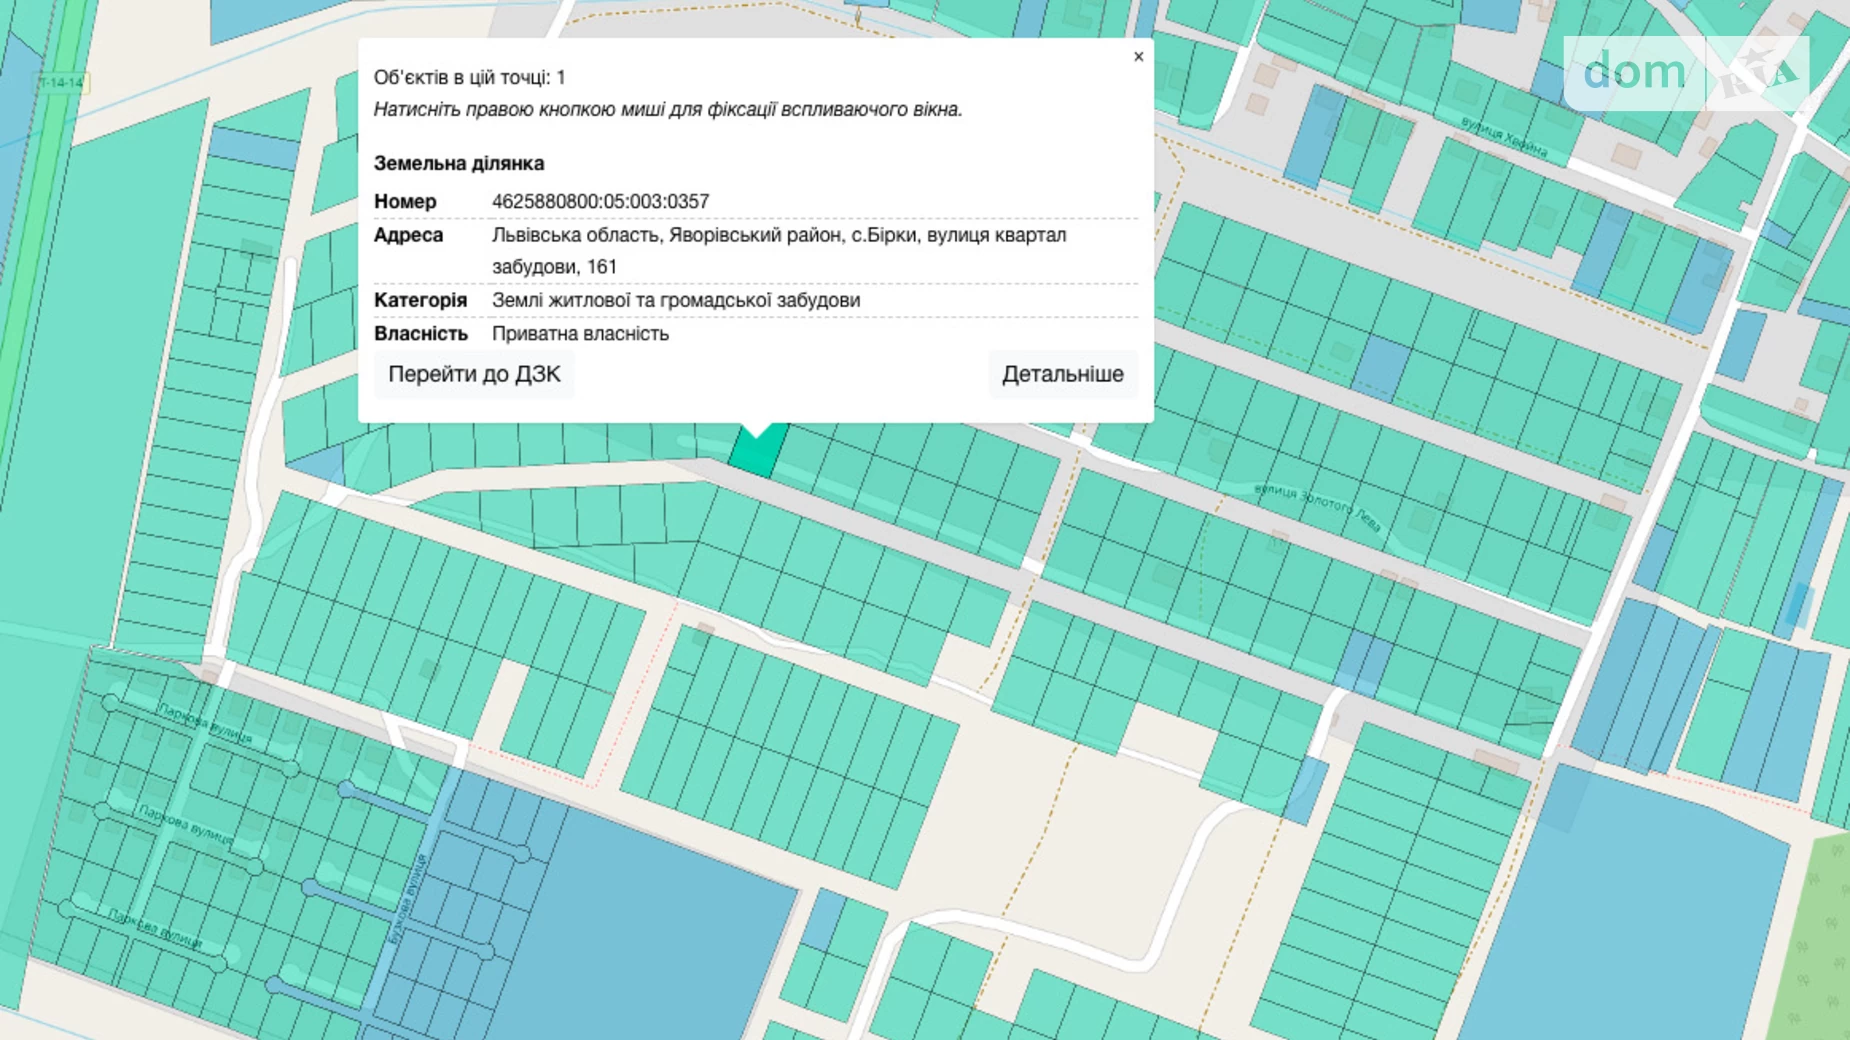Click the T-14-14 road marker

[x=62, y=82]
